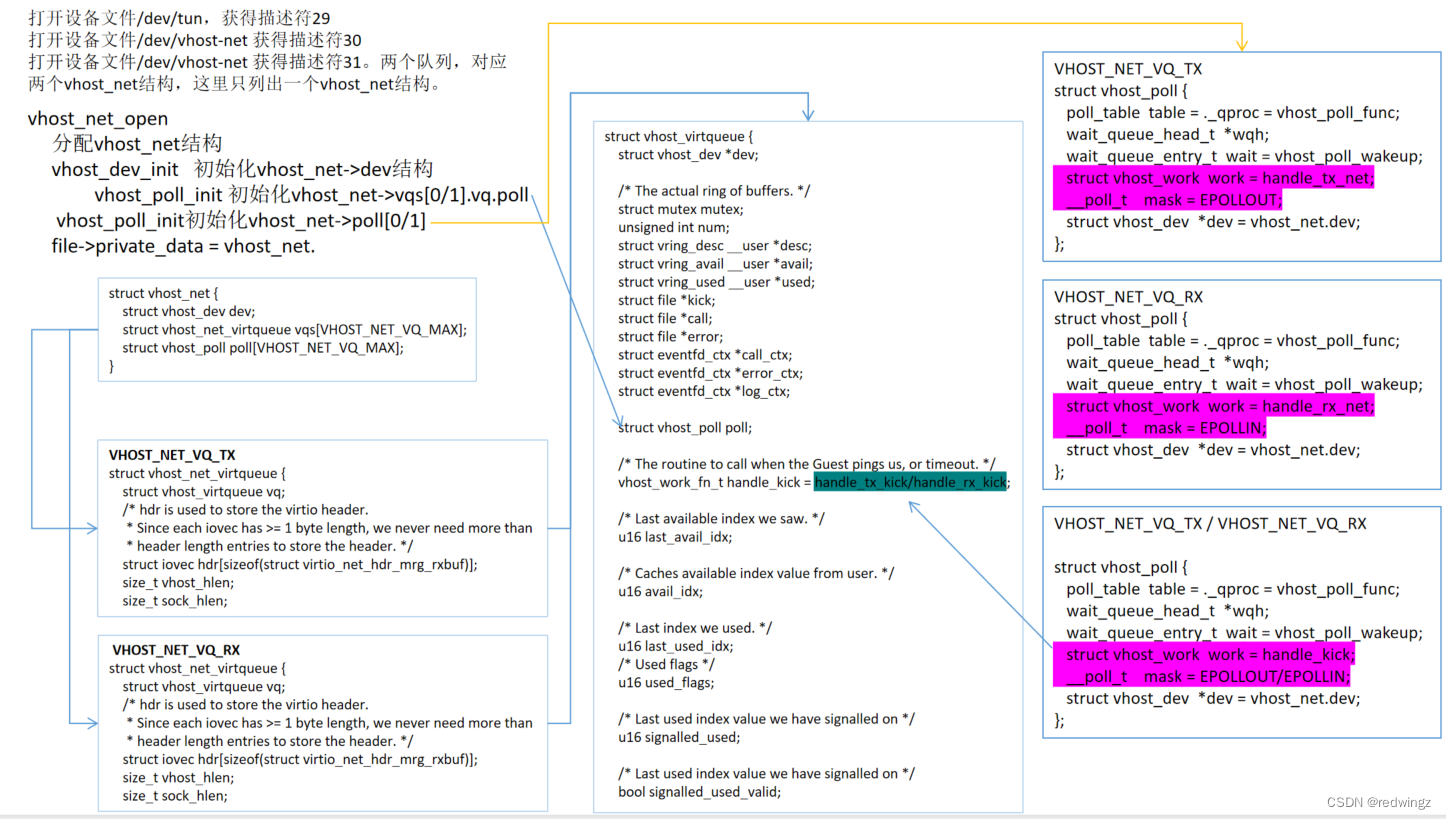Click the line "打开设备文件/dev/vhost-net 获得描述符30"

[x=195, y=40]
